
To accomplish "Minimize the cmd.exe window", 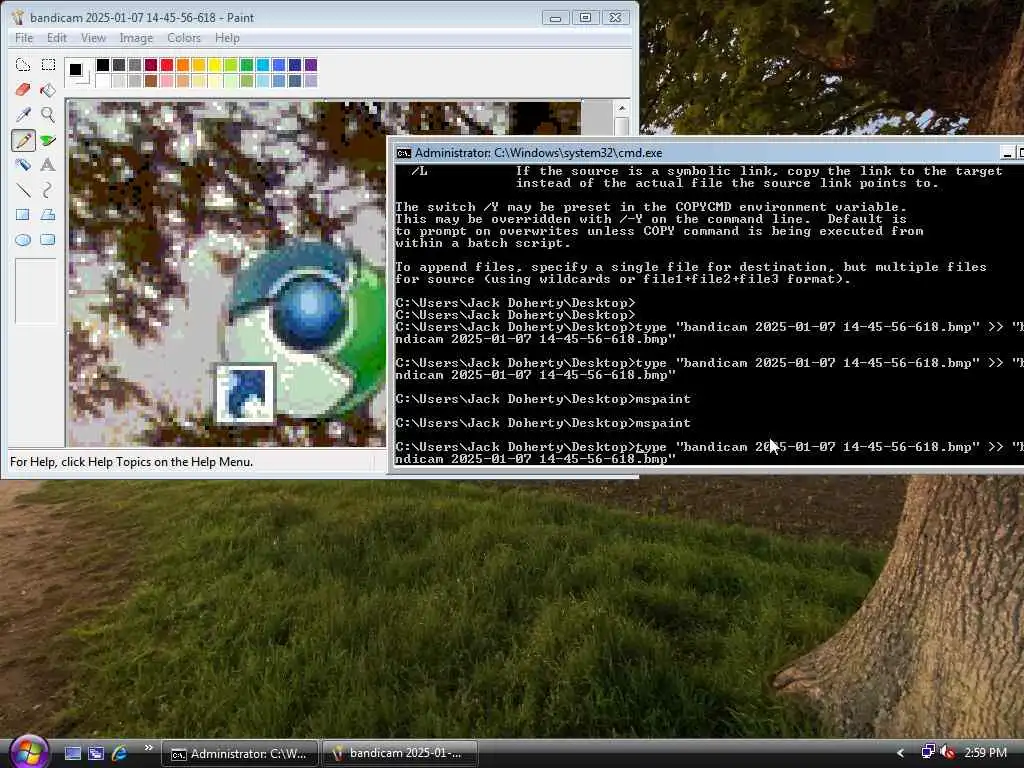I will pyautogui.click(x=1008, y=153).
